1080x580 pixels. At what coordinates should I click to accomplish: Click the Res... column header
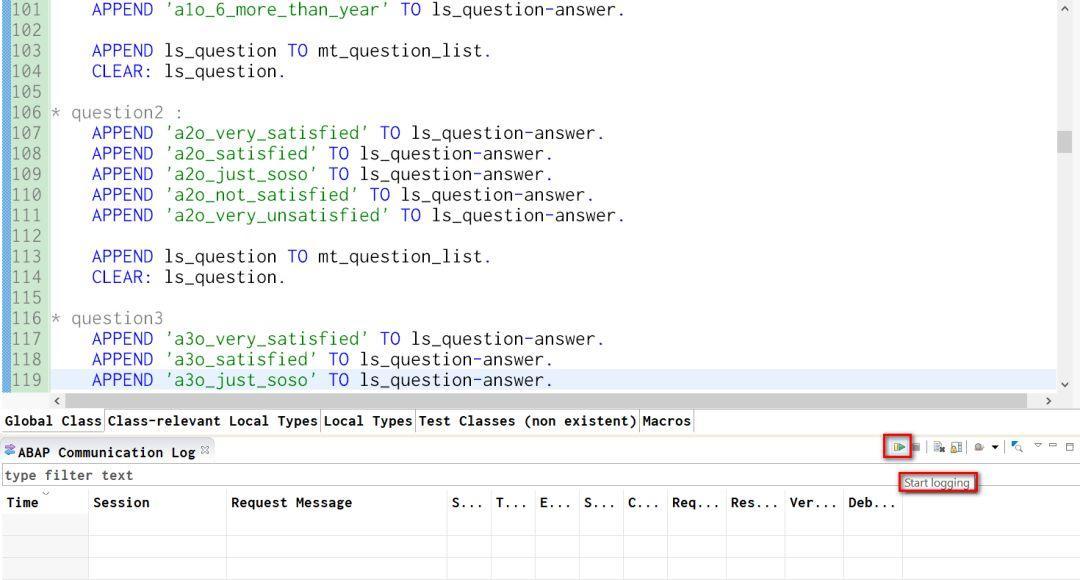(754, 502)
